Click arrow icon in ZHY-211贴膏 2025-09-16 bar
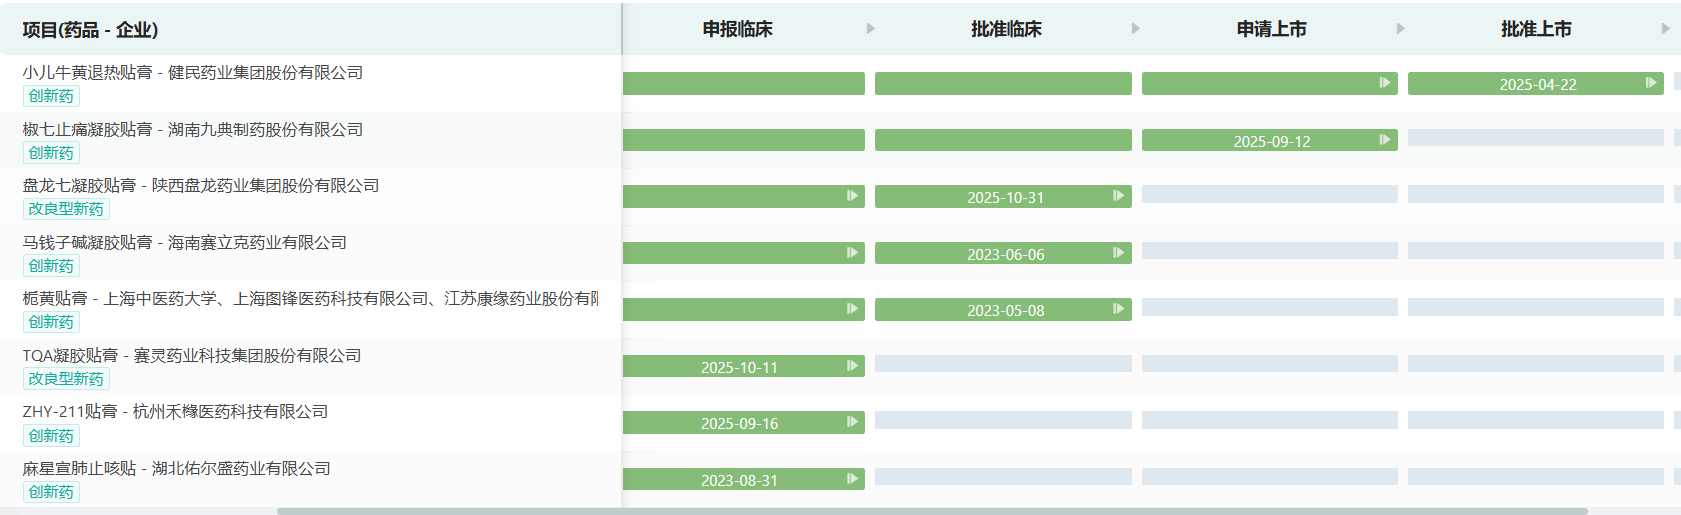Screen dimensions: 1681x515 [x=853, y=422]
